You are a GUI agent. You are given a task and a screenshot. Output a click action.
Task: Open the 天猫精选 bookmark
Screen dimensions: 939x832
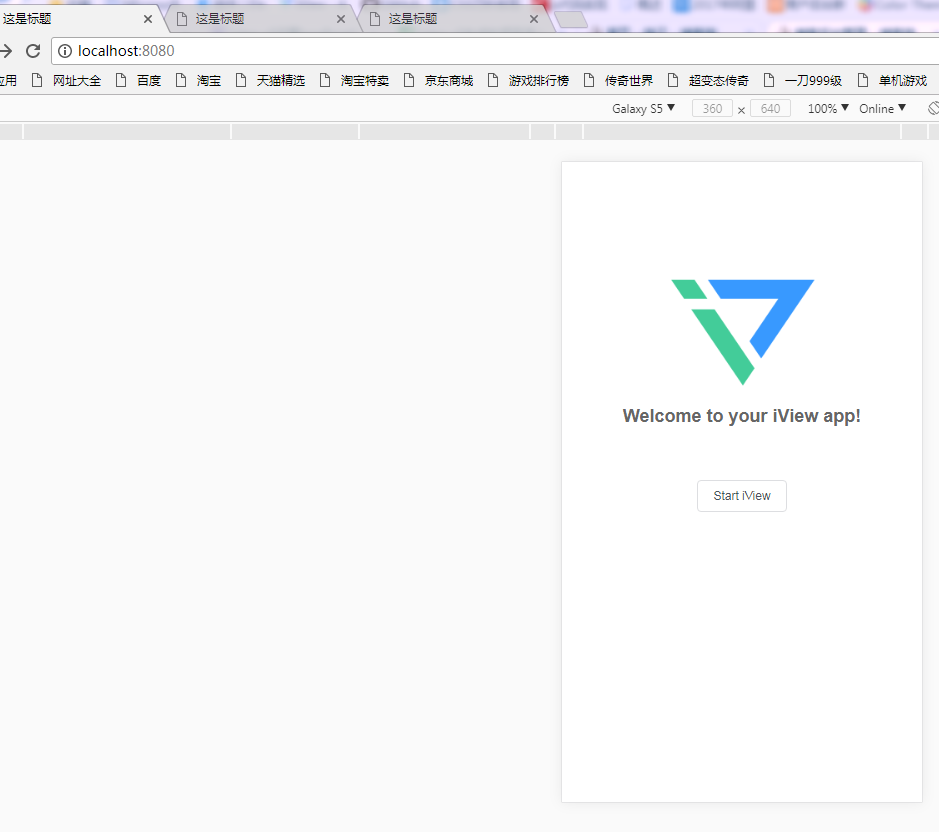[270, 80]
